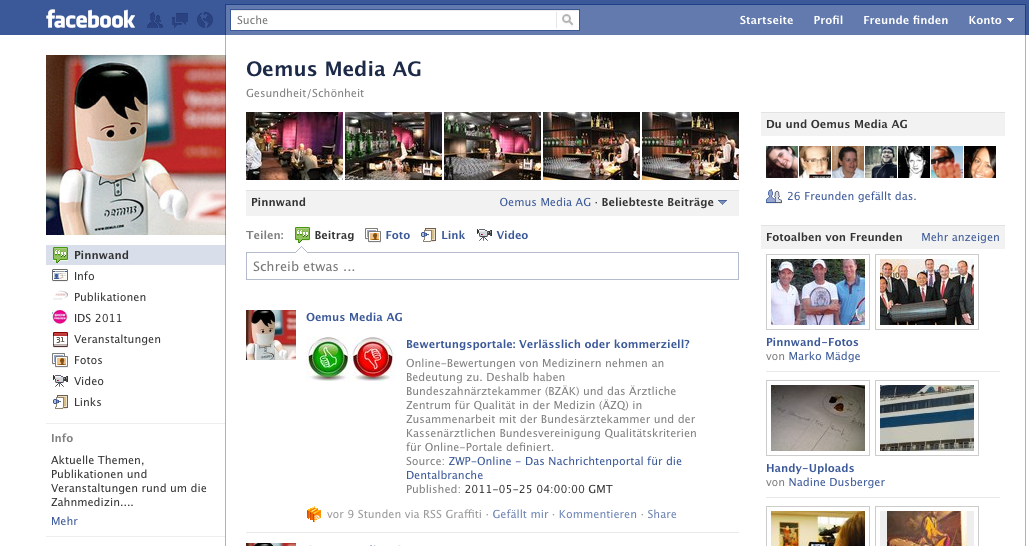This screenshot has width=1029, height=546.
Task: Open first photo in the photo strip
Action: [295, 146]
